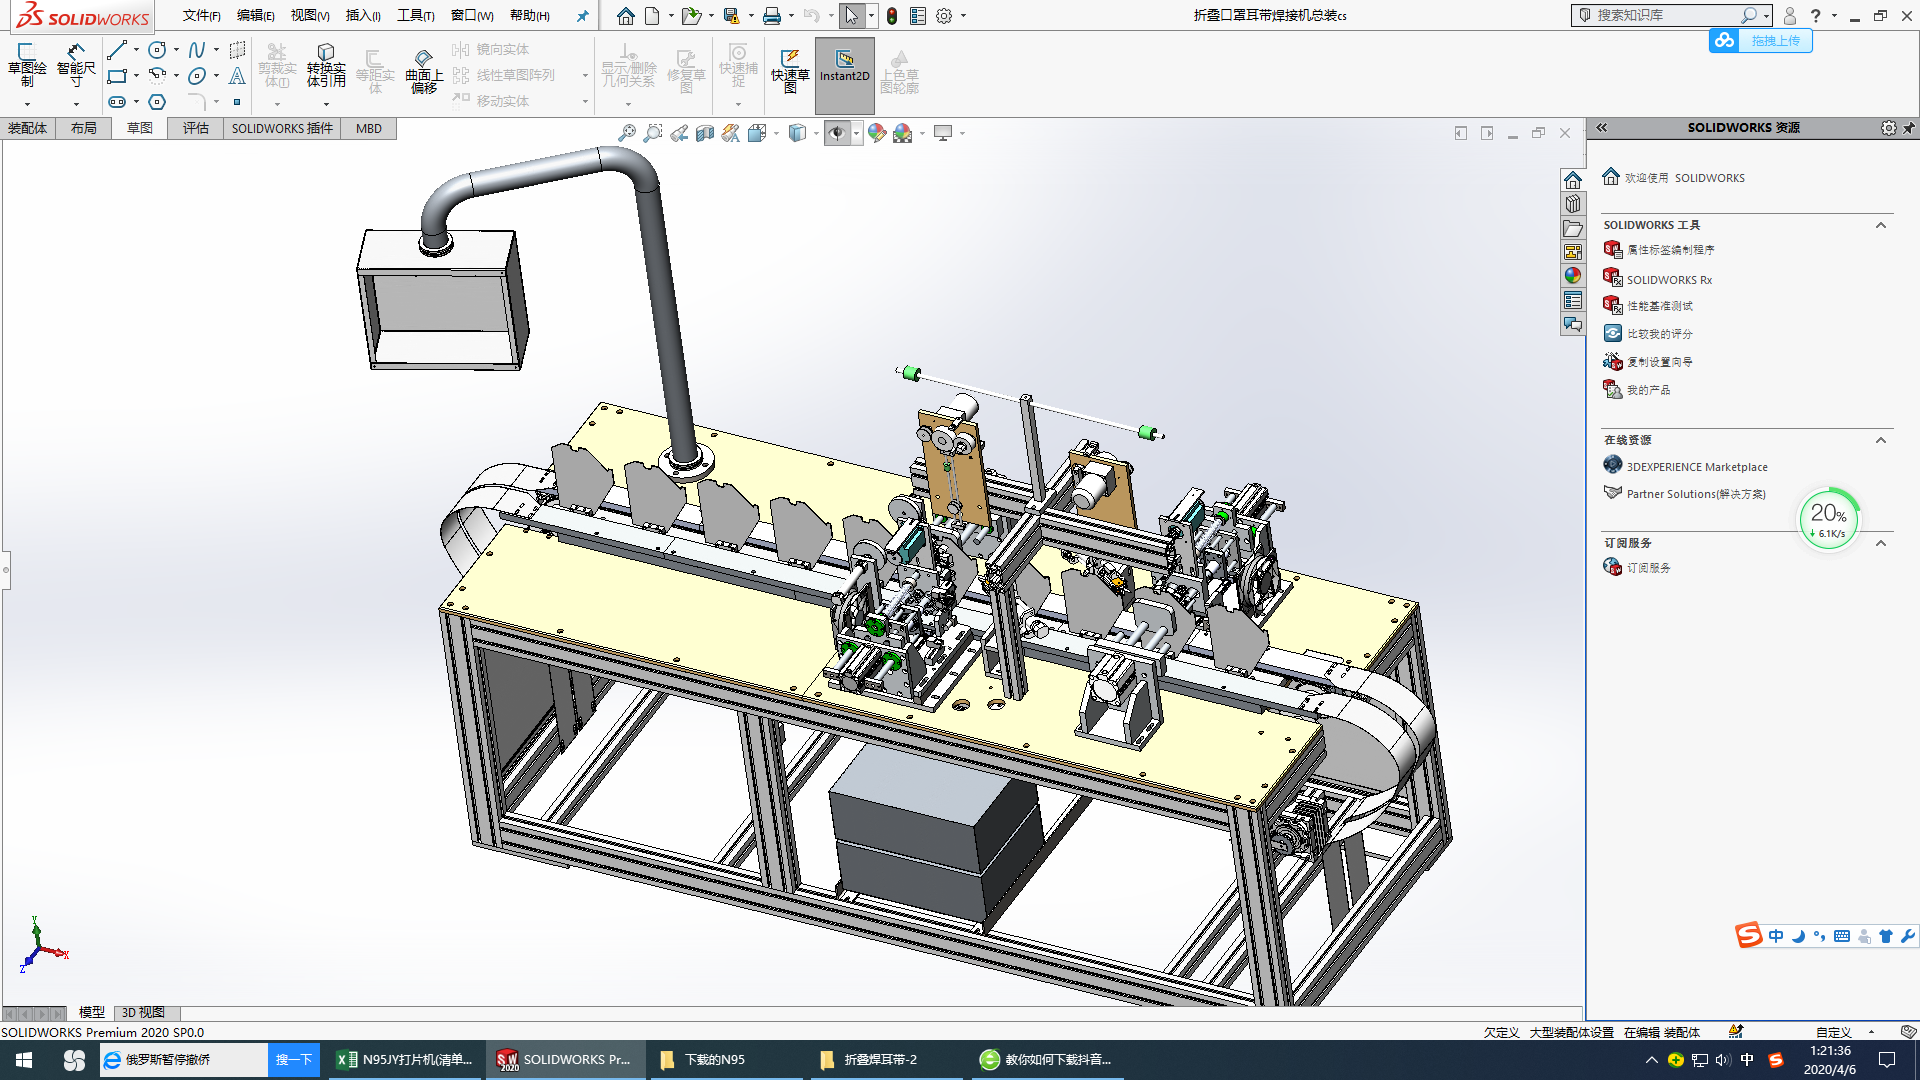Open rectangle tool dropdown arrow

(x=136, y=76)
